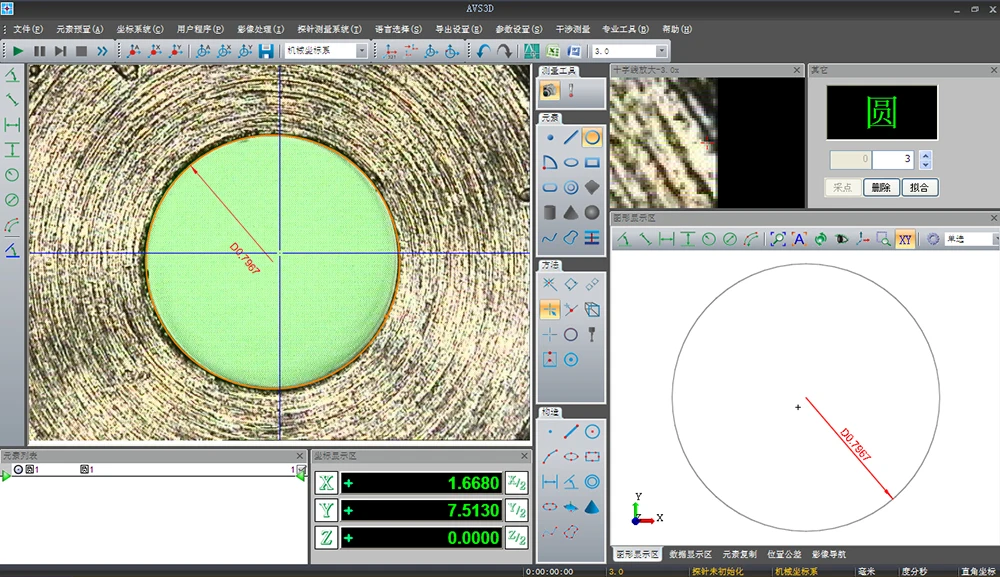Toggle the XY view button

pos(904,239)
